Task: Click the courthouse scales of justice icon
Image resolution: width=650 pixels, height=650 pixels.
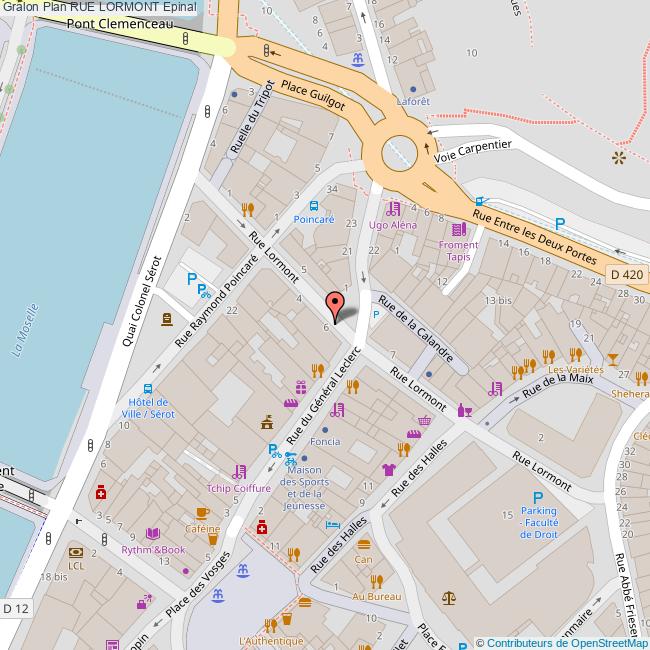Action: pos(449,597)
